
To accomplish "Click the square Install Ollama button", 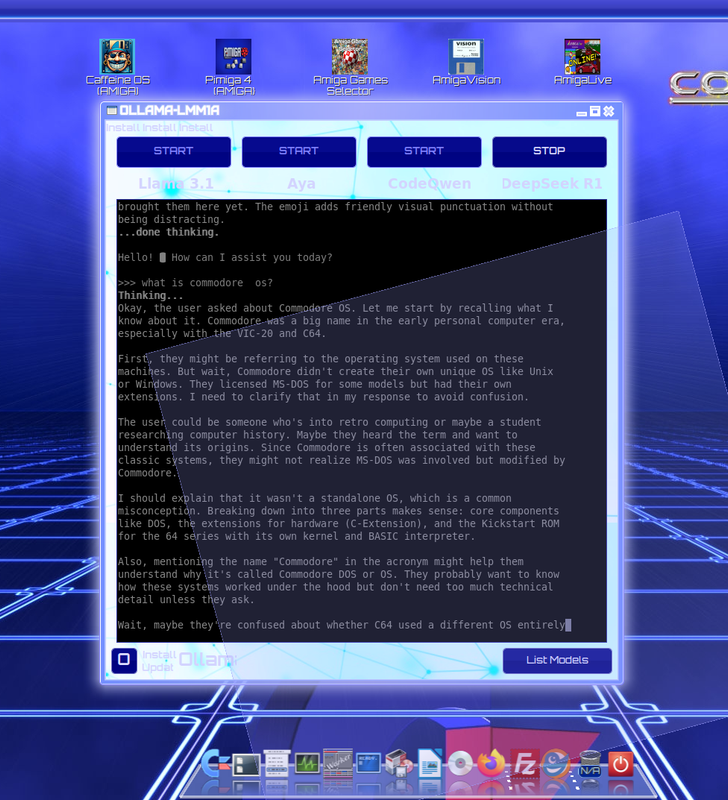I will pyautogui.click(x=124, y=660).
